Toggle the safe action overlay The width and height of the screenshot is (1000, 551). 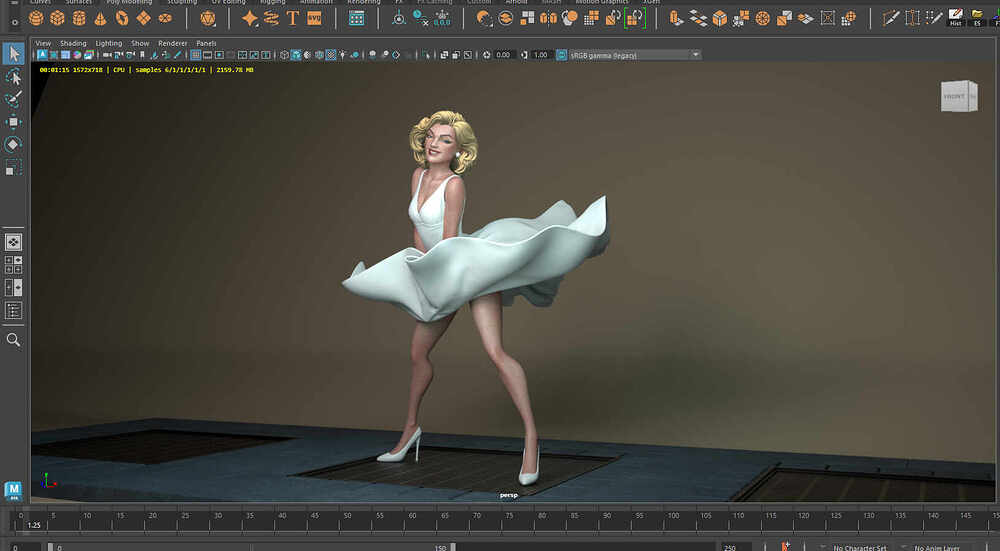click(254, 55)
